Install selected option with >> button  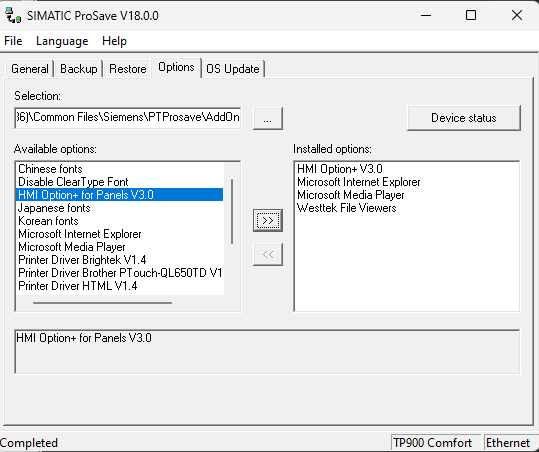click(x=268, y=220)
